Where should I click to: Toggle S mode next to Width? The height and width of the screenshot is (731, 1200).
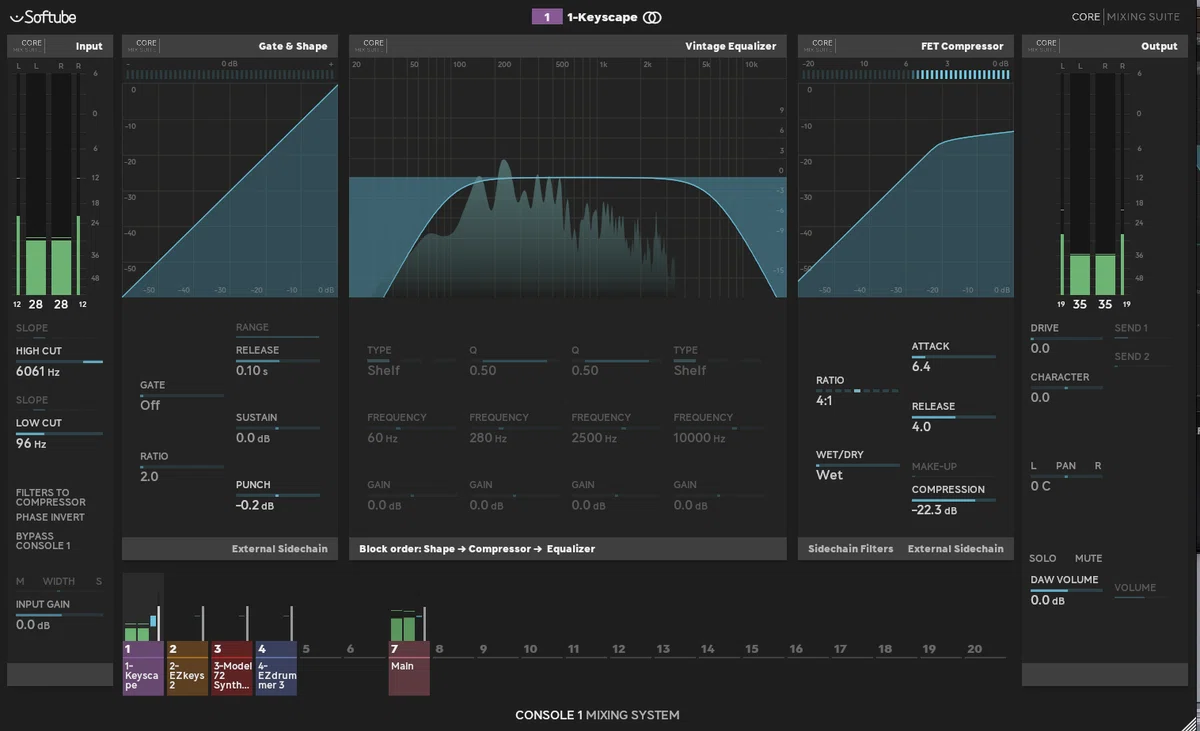[98, 581]
